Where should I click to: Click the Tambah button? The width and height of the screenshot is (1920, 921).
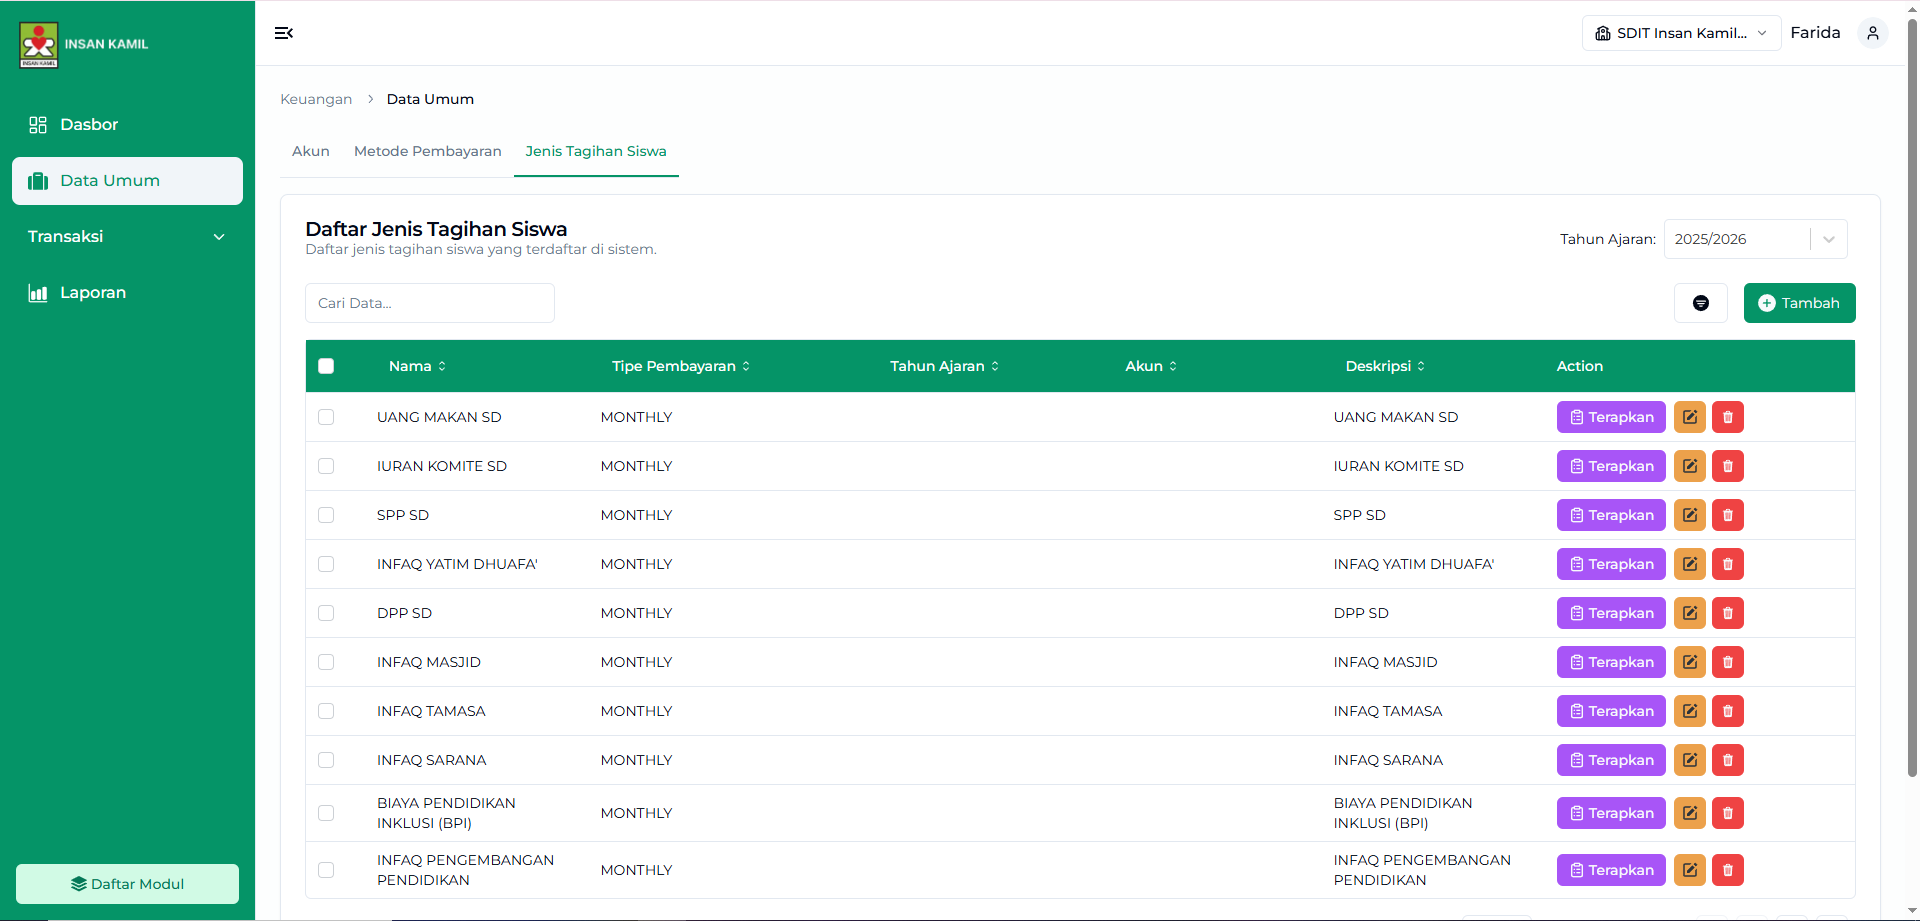[1798, 303]
